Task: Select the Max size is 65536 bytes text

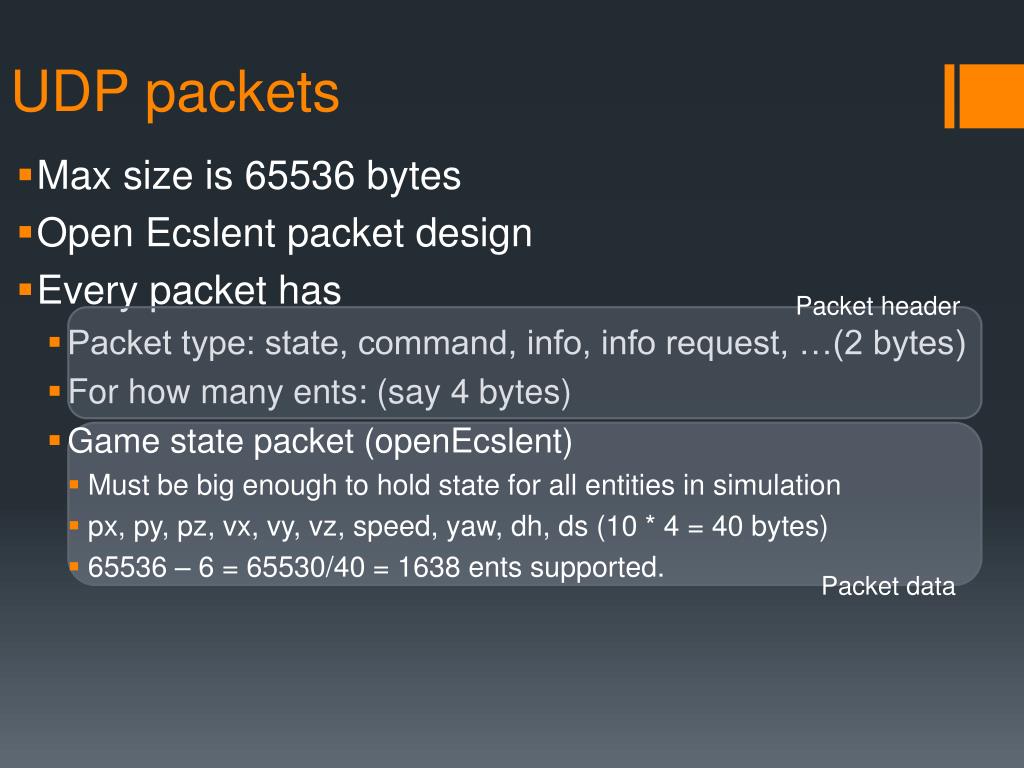Action: point(249,175)
